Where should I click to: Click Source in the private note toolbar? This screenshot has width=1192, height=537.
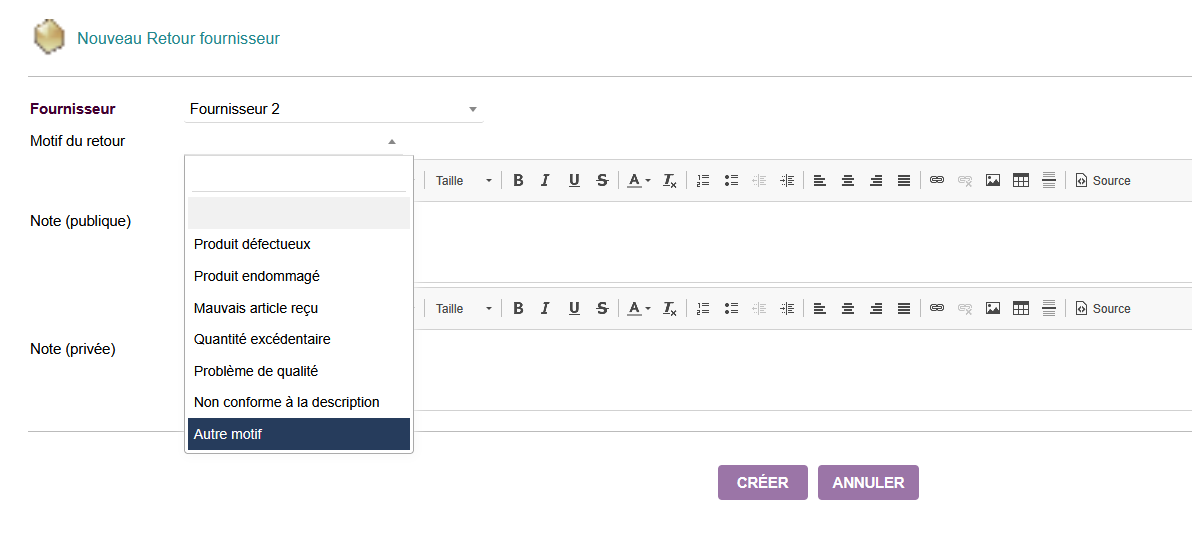(x=1103, y=309)
